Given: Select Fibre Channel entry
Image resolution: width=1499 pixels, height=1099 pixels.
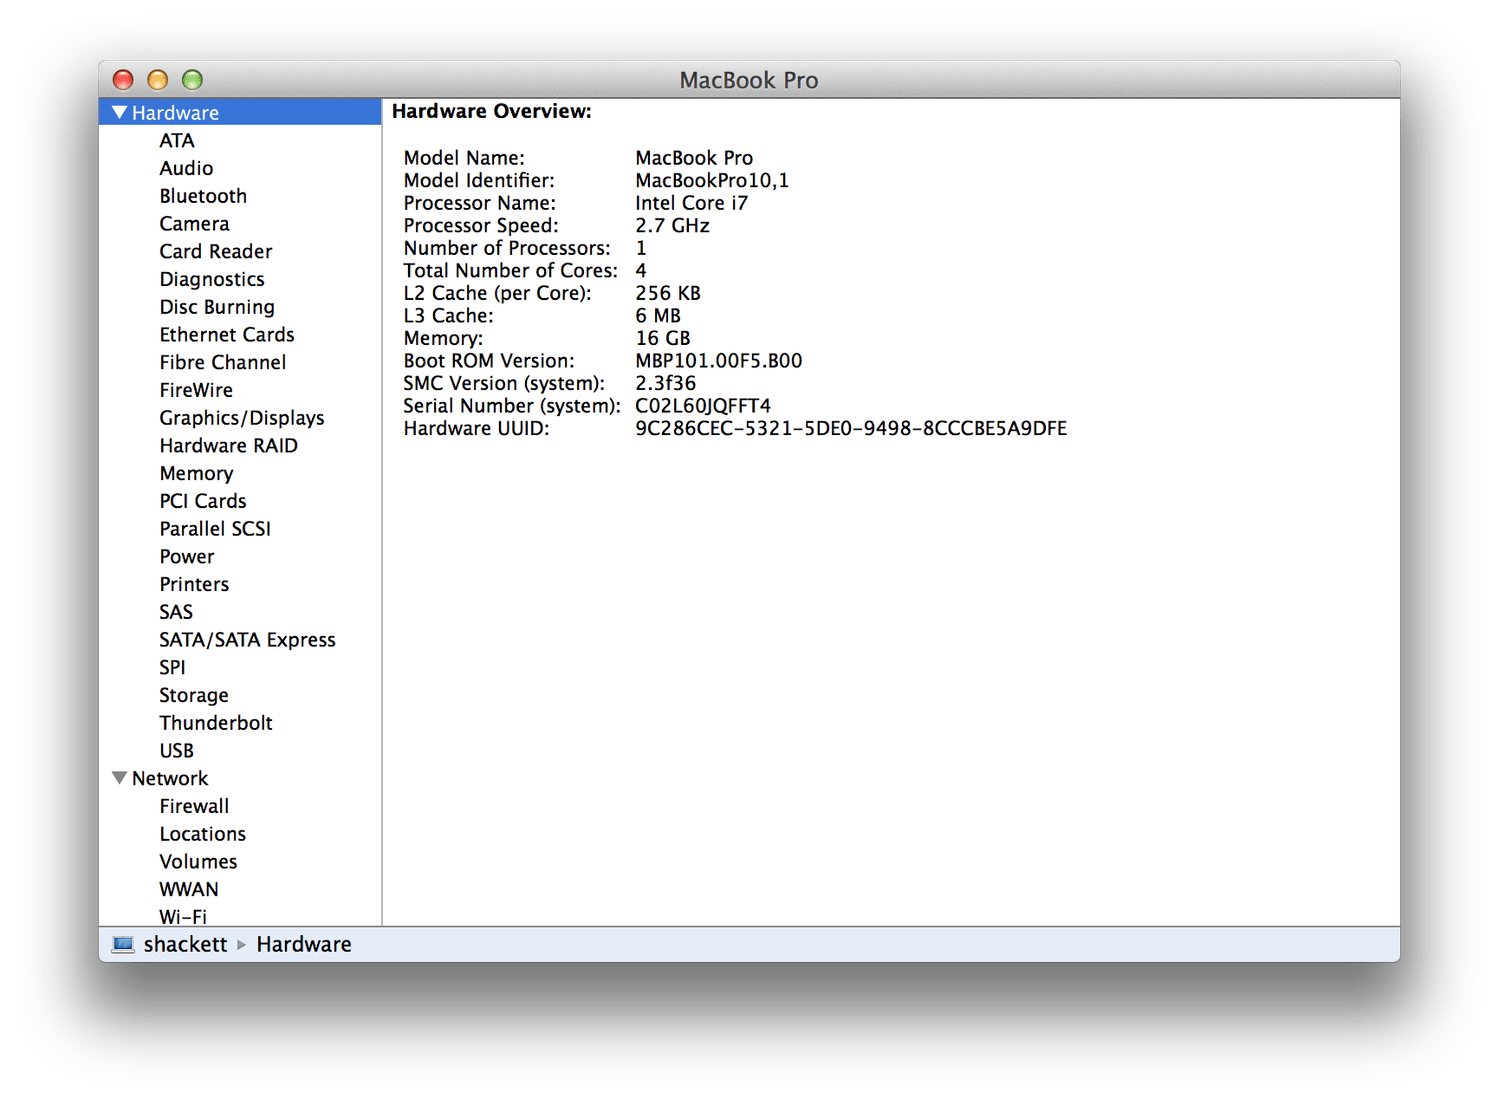Looking at the screenshot, I should [223, 363].
